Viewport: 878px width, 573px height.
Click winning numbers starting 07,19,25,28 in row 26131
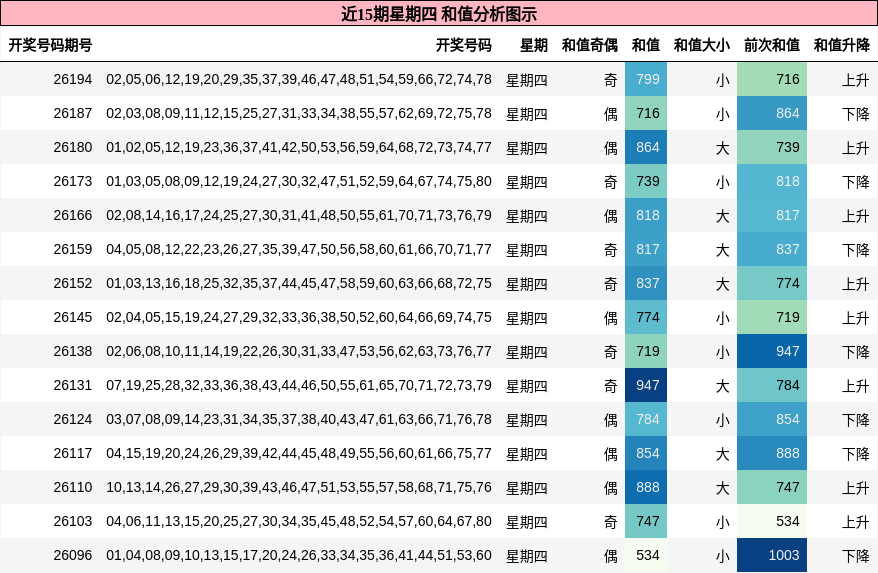299,385
